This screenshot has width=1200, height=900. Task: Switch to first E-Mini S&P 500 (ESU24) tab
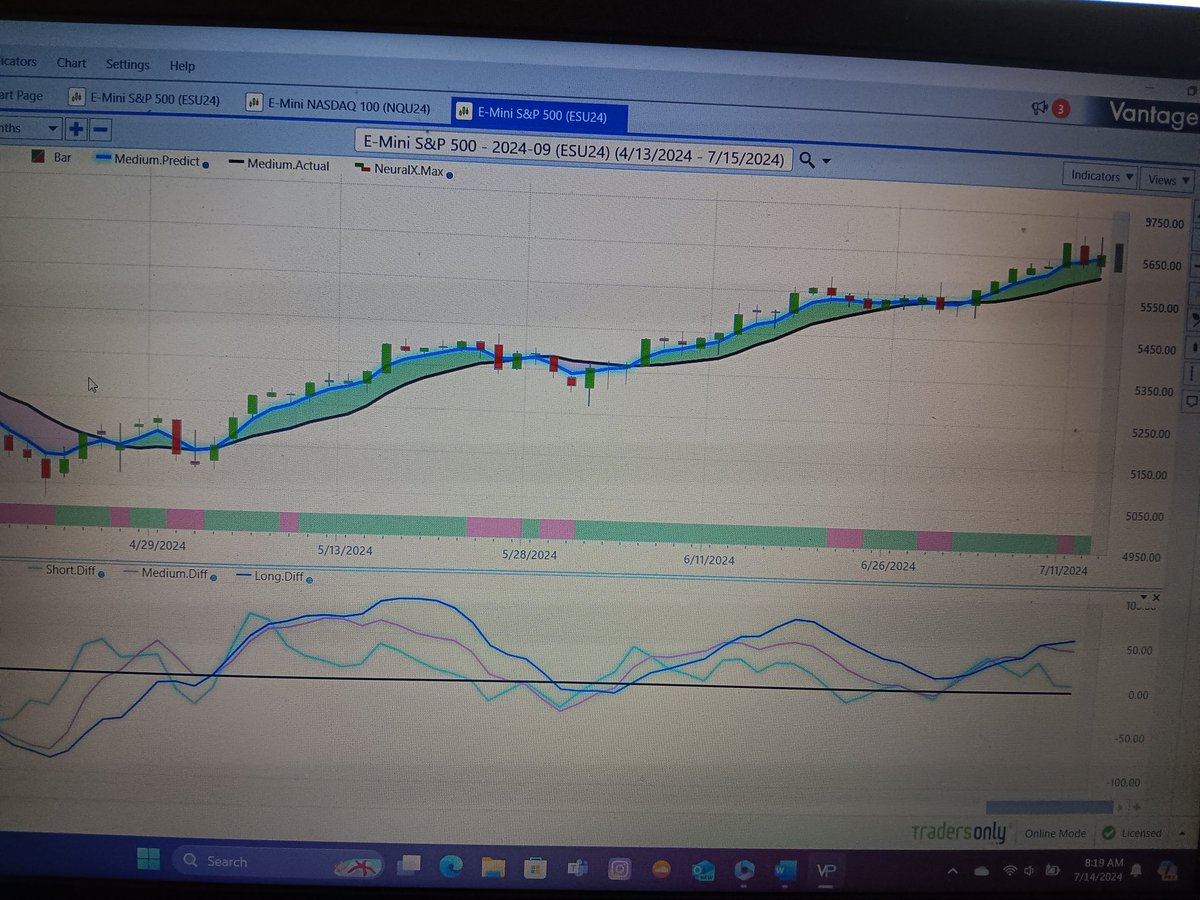(145, 99)
